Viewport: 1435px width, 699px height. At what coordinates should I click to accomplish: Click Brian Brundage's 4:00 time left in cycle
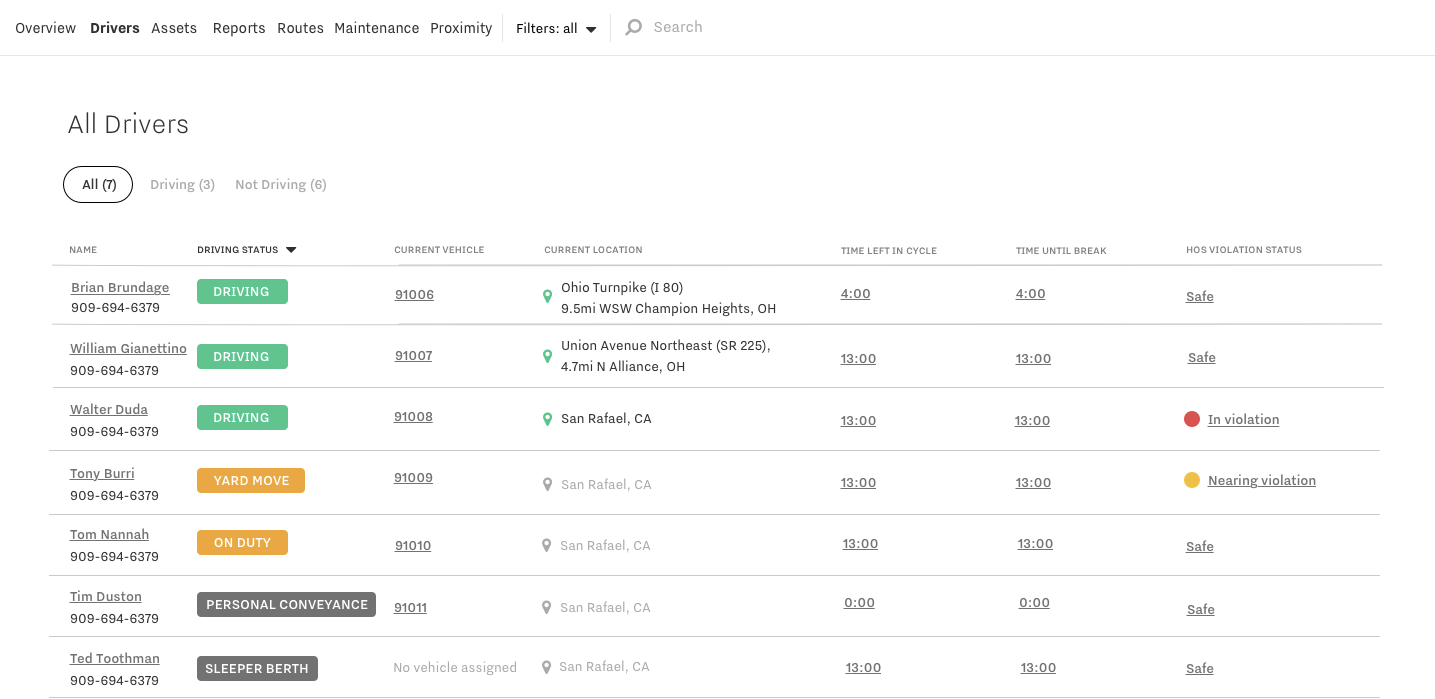pos(856,294)
